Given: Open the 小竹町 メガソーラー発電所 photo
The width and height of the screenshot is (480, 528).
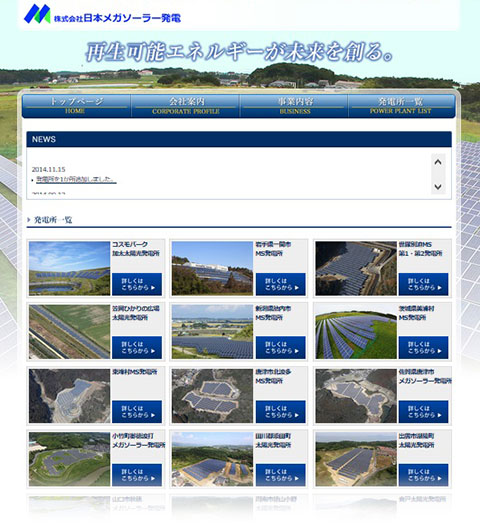Looking at the screenshot, I should (x=69, y=459).
